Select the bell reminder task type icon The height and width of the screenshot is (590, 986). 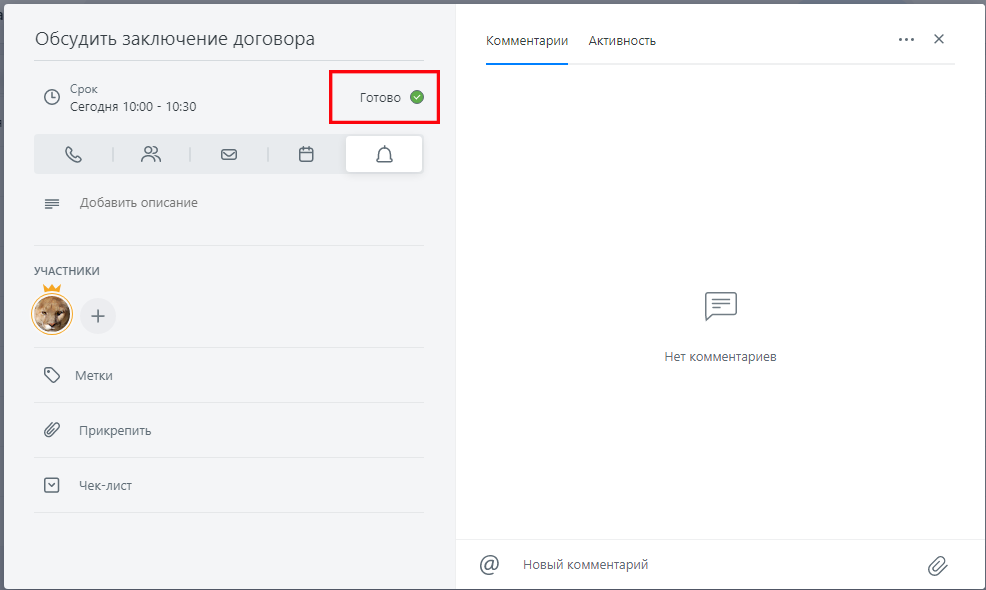point(384,154)
